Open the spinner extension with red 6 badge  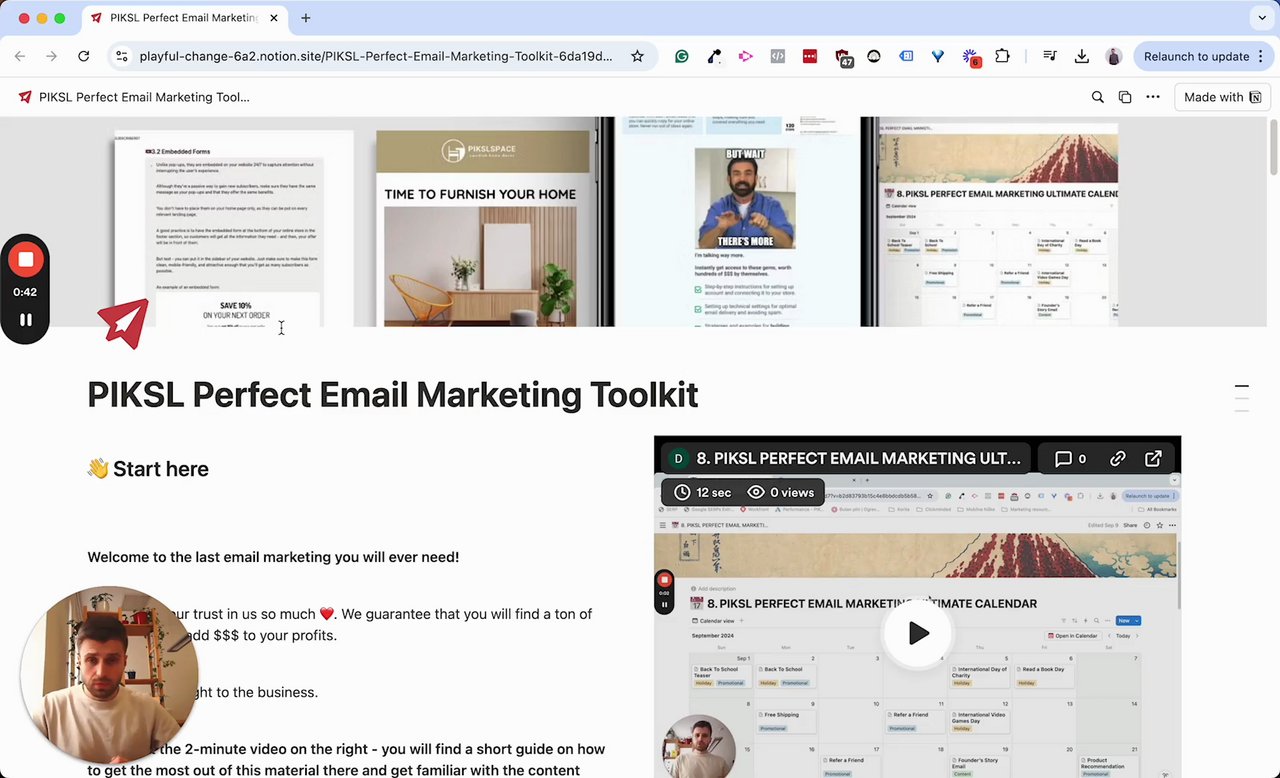click(x=971, y=58)
